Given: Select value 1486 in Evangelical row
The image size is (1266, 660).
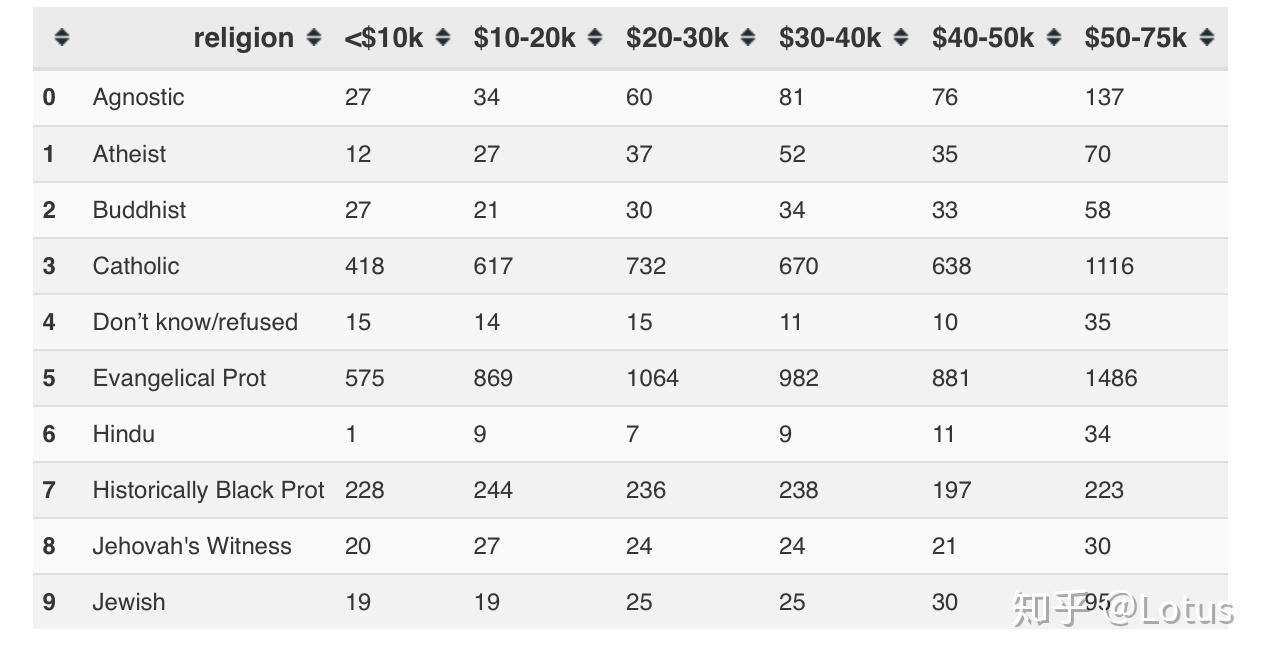Looking at the screenshot, I should point(1111,378).
